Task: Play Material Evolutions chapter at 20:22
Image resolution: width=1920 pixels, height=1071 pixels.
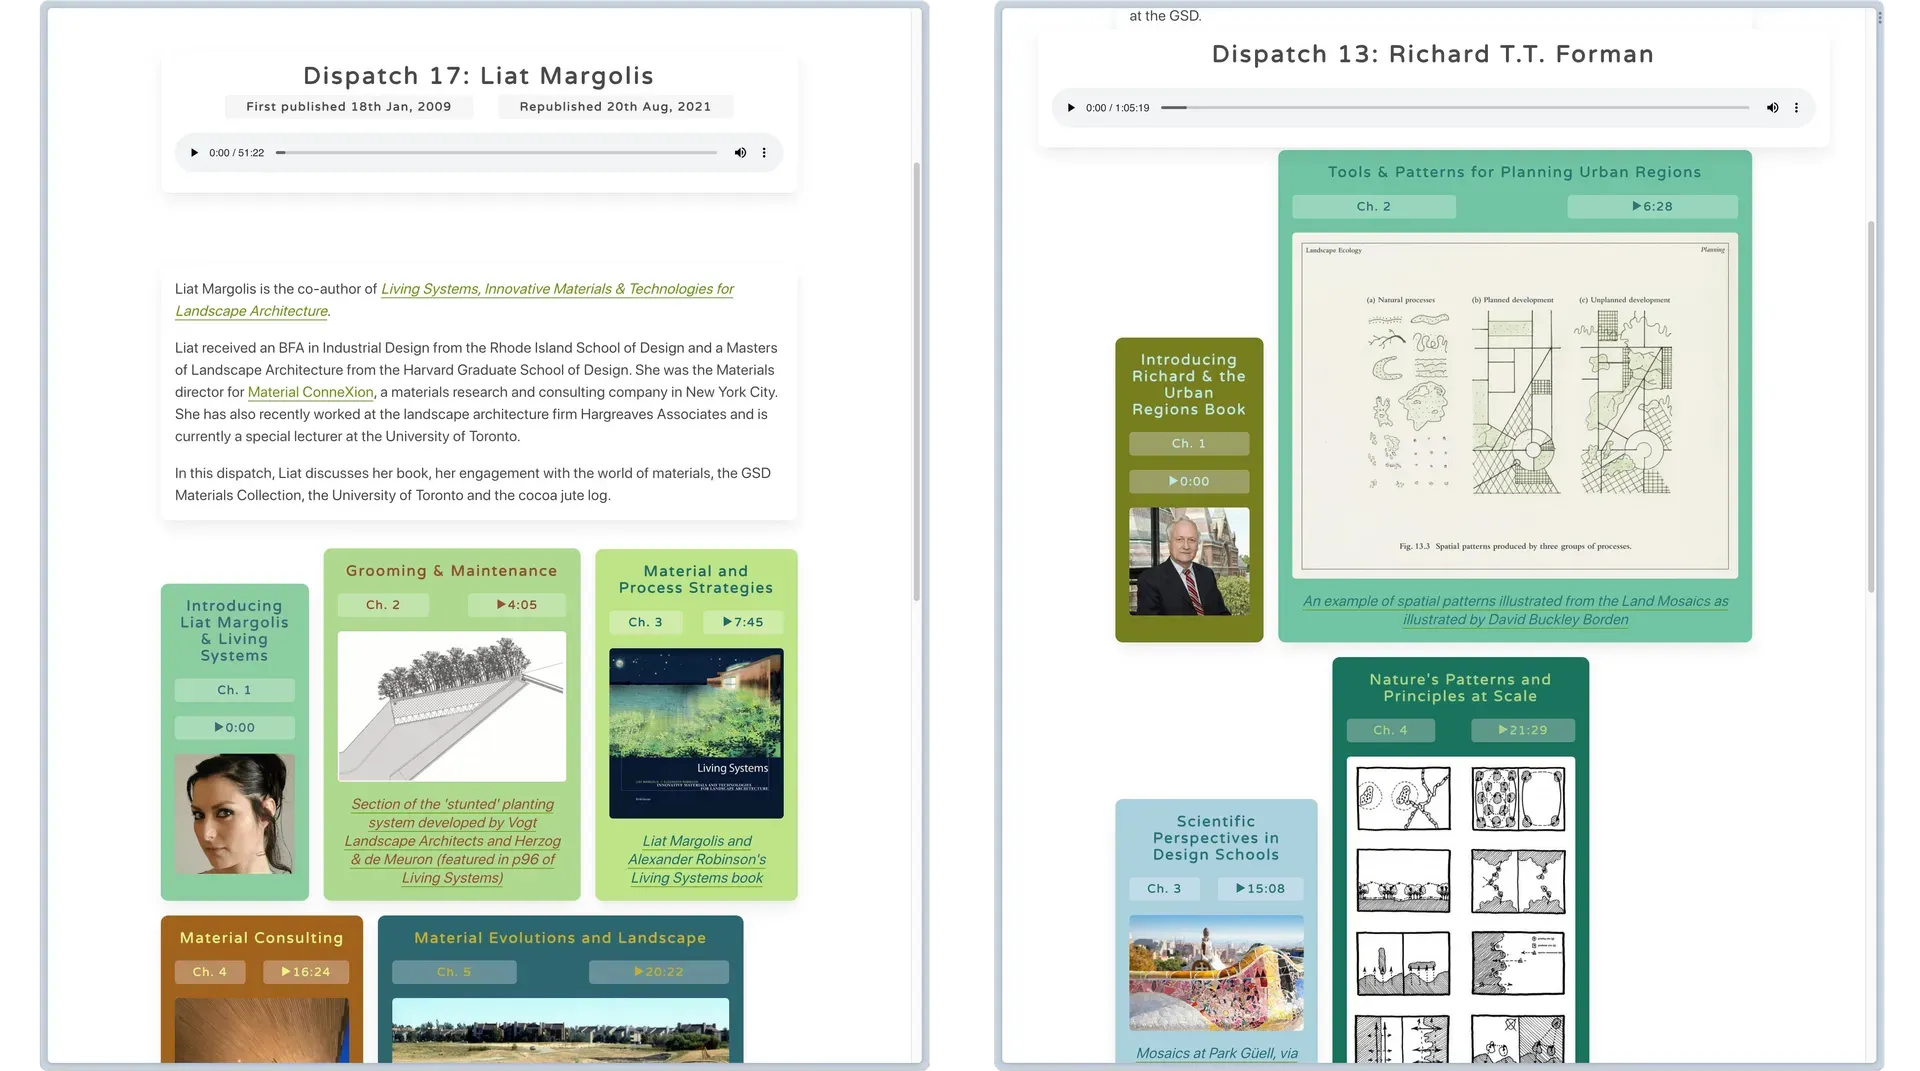Action: click(658, 972)
